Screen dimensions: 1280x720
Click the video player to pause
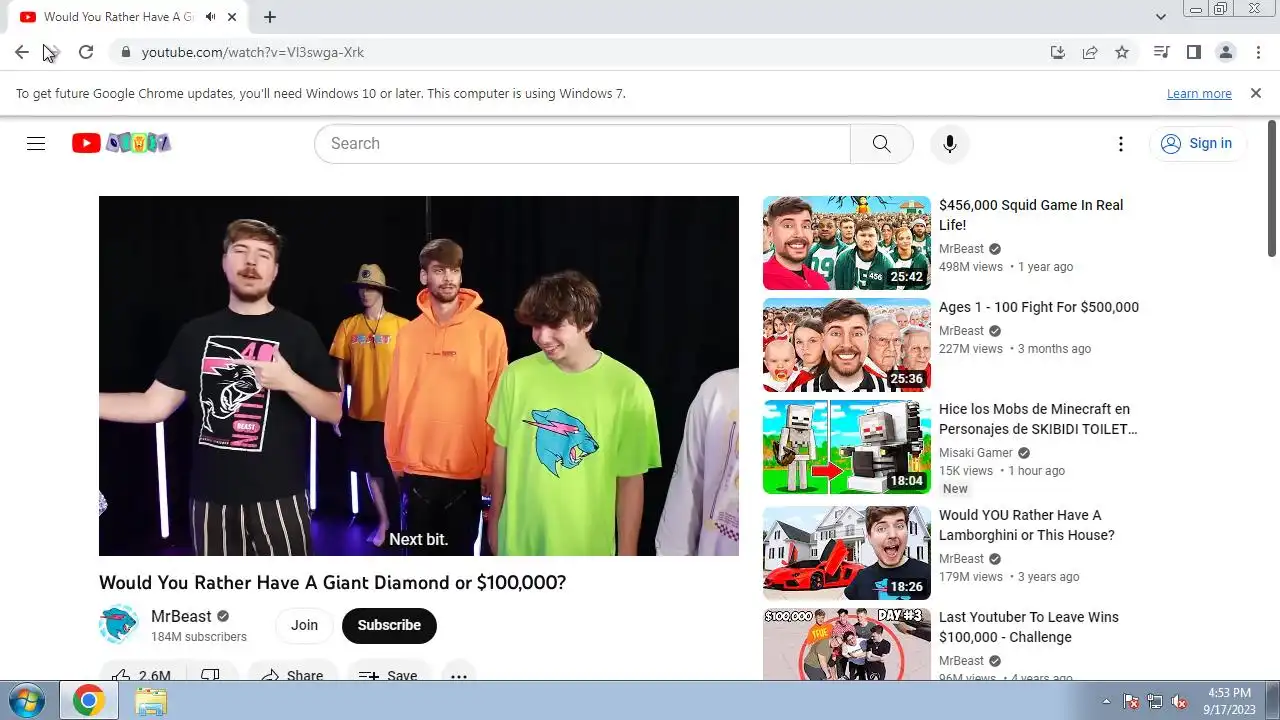(x=419, y=375)
